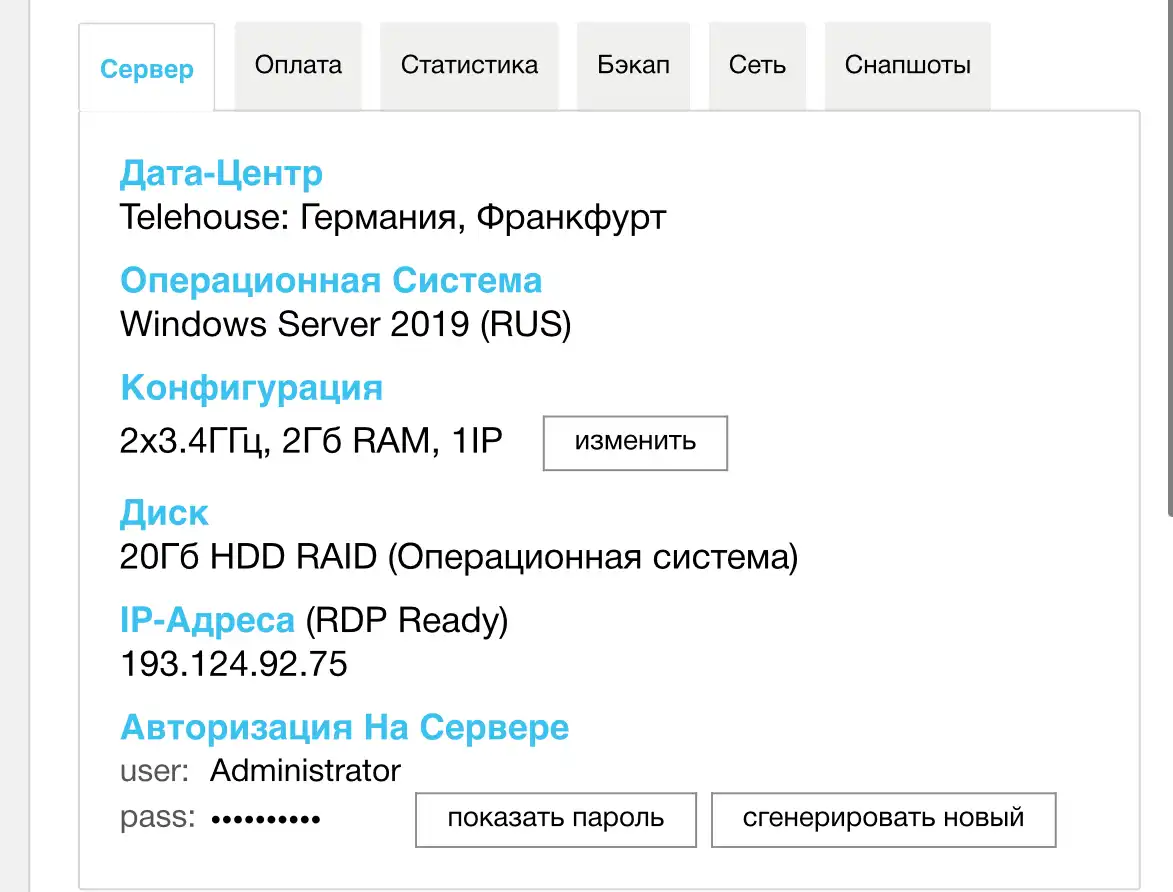Click the Windows Server 2019 (RUS) text

[x=346, y=325]
